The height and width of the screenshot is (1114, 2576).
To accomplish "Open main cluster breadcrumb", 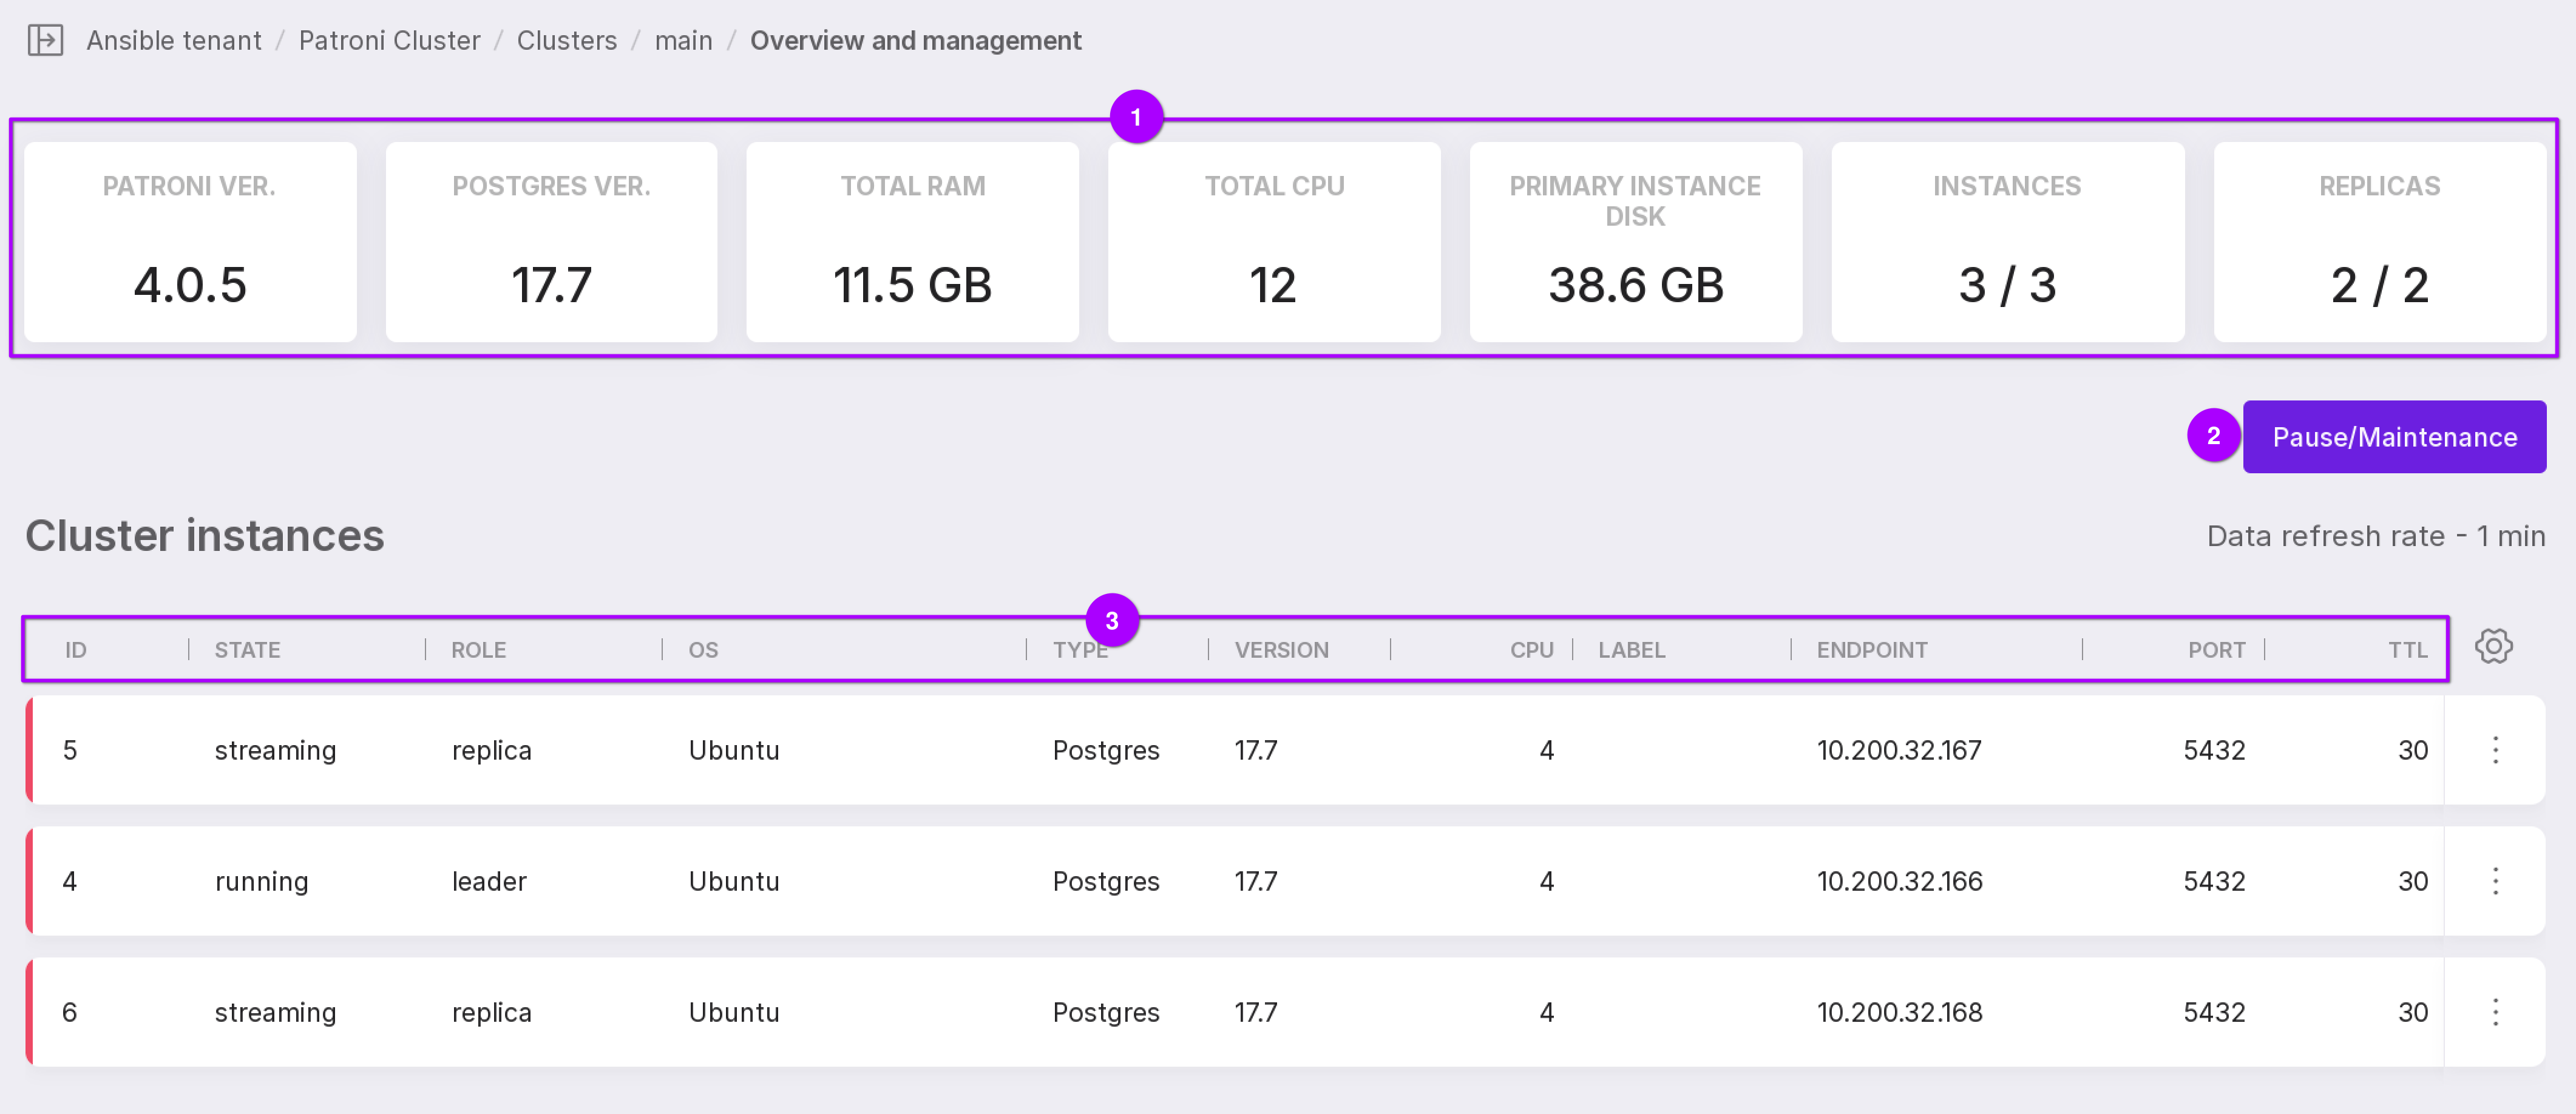I will (x=683, y=40).
